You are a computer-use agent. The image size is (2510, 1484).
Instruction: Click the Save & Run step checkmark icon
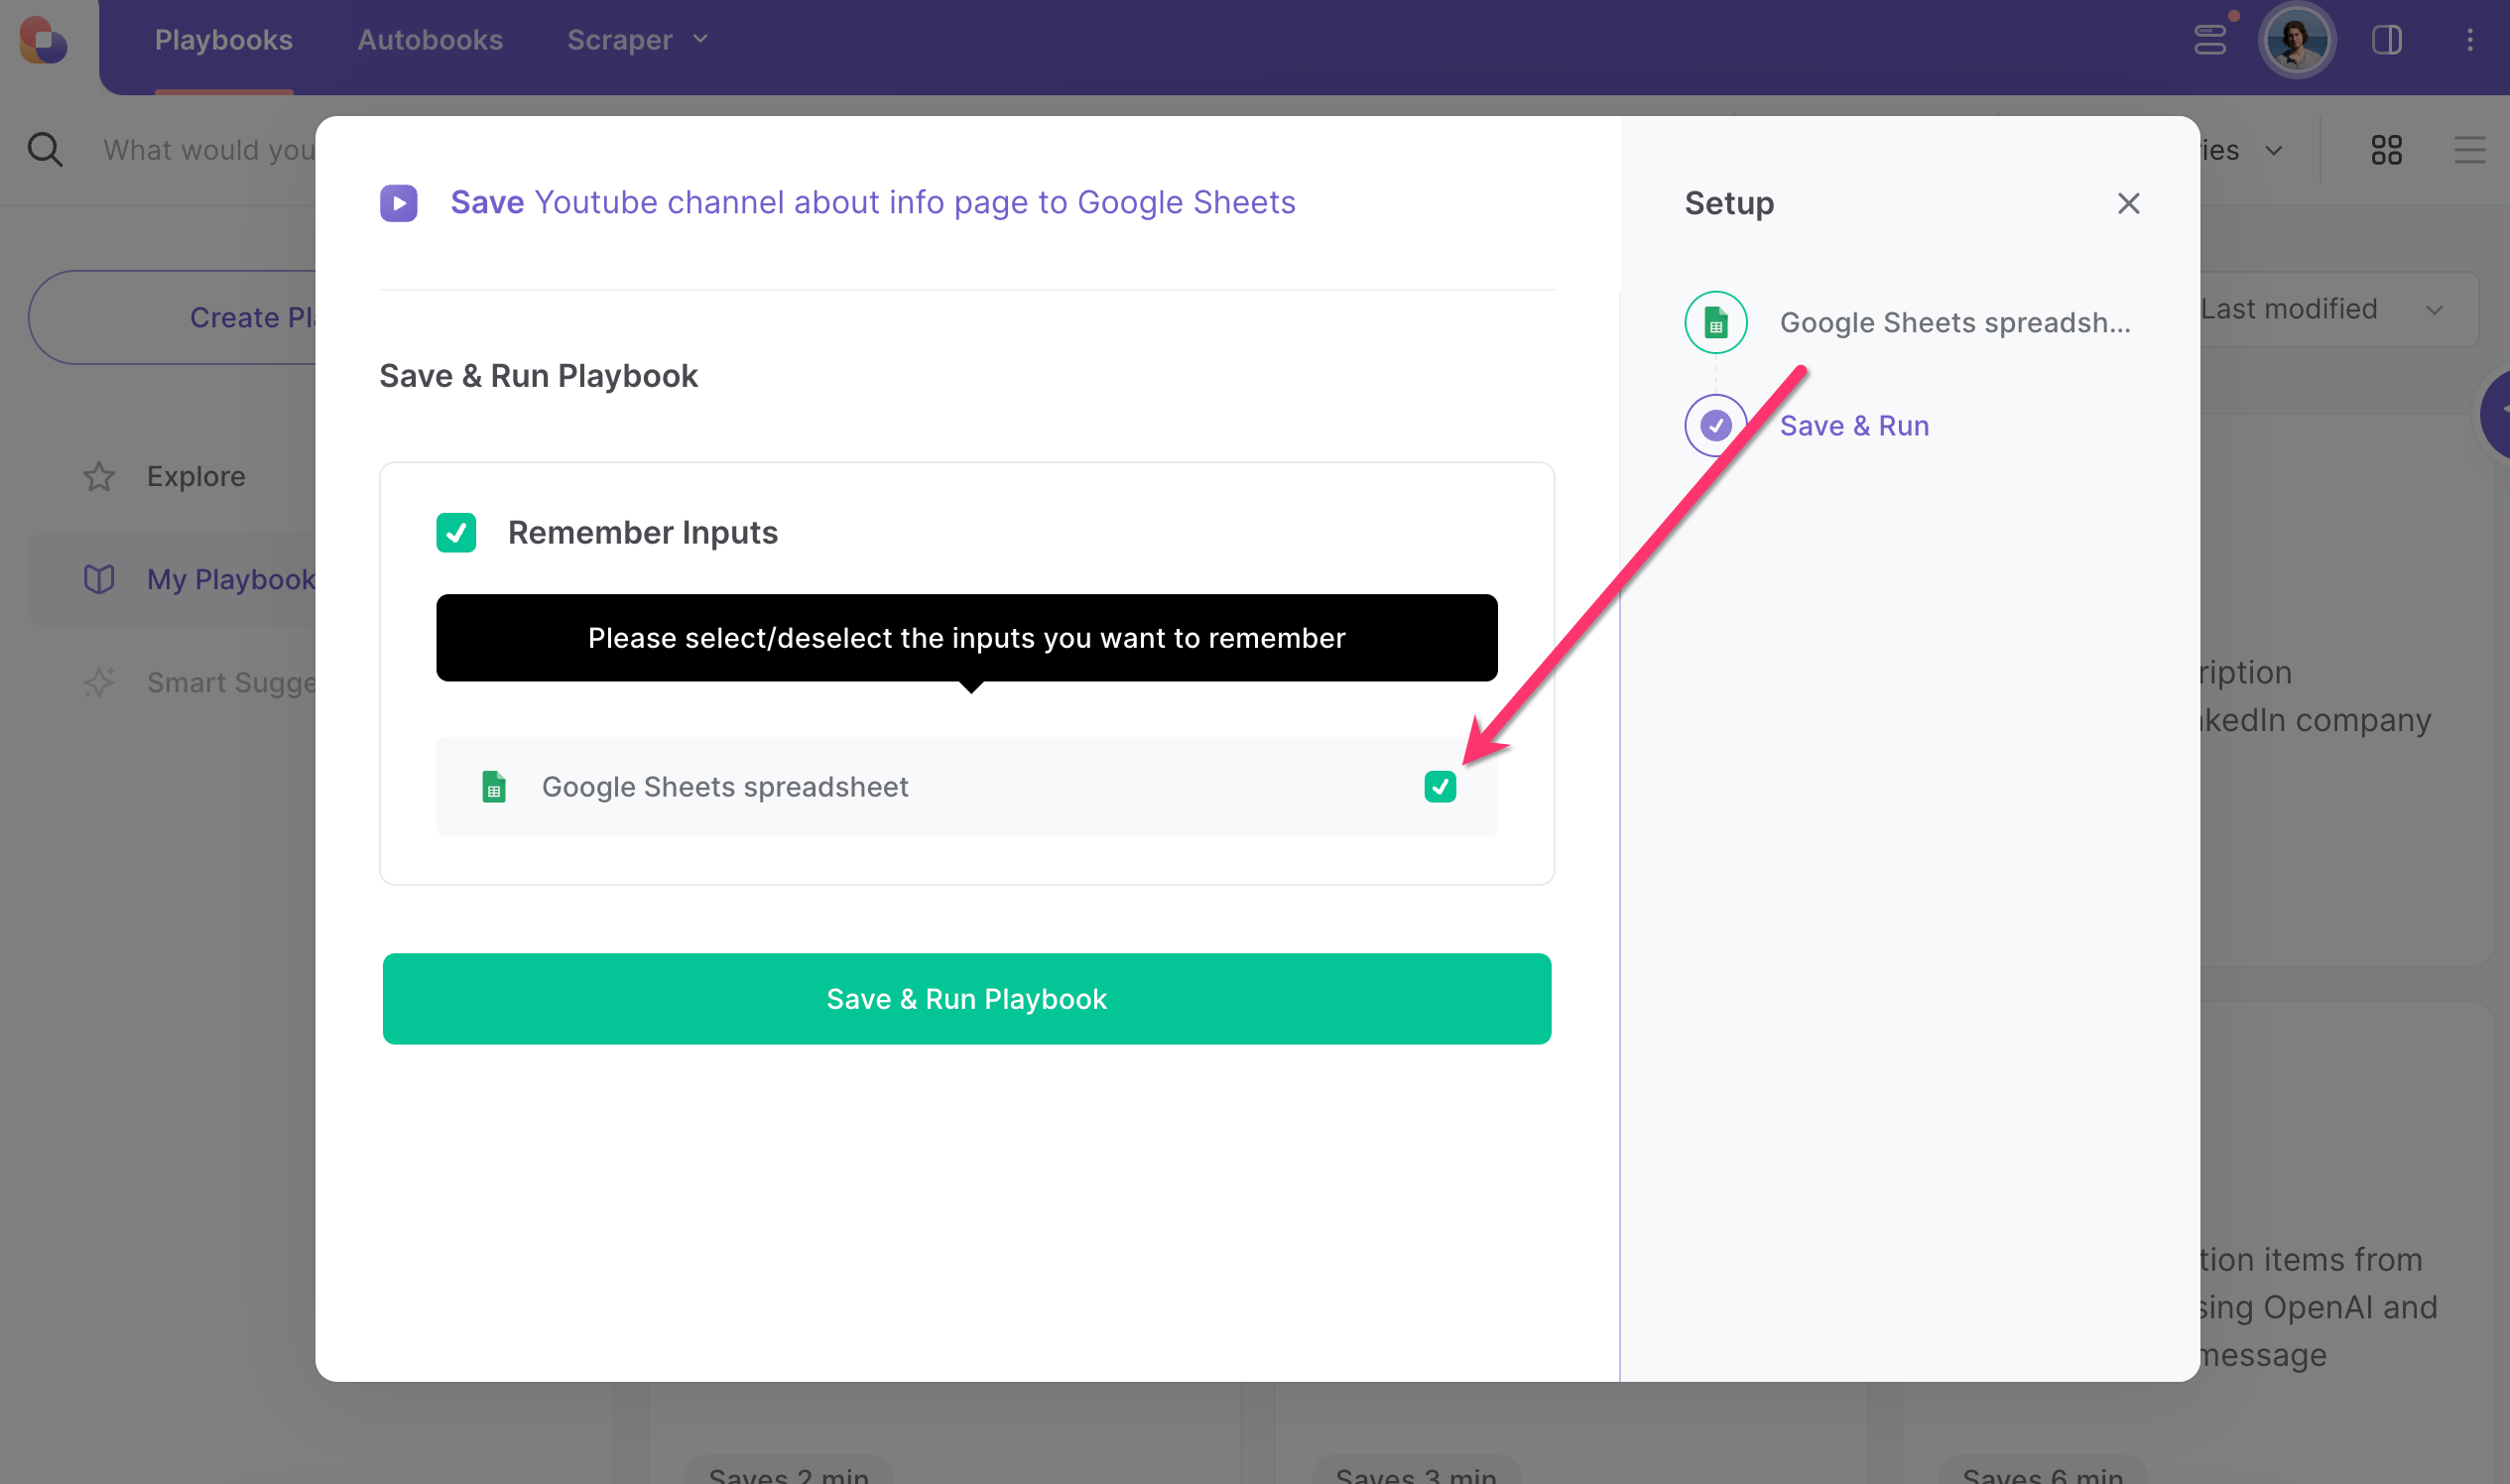coord(1716,425)
